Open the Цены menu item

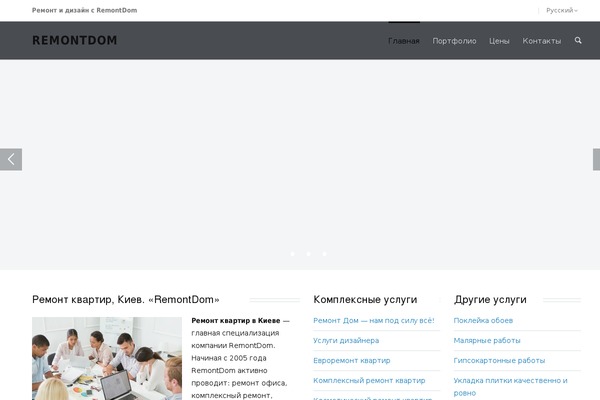tap(499, 41)
